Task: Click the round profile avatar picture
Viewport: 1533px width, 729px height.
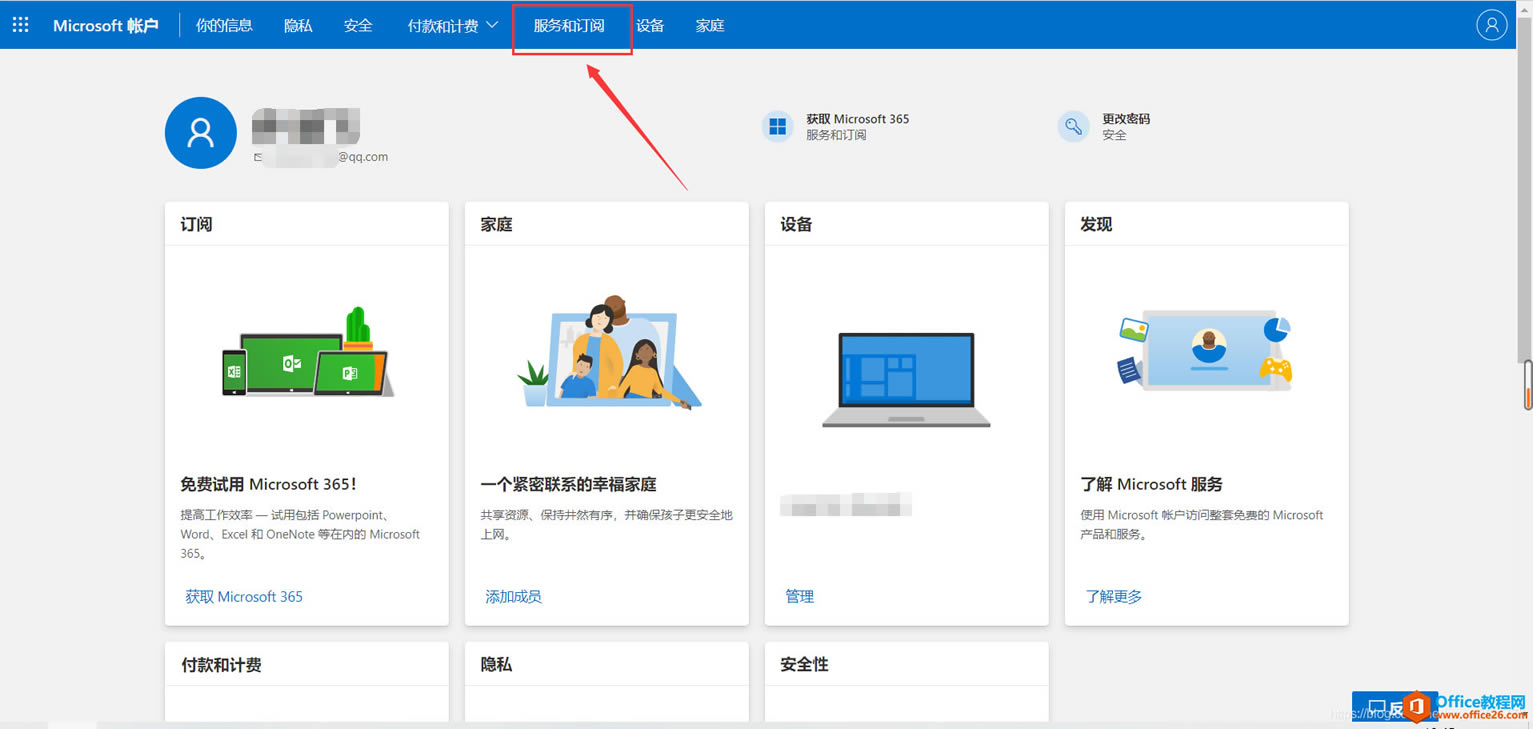Action: pos(200,132)
